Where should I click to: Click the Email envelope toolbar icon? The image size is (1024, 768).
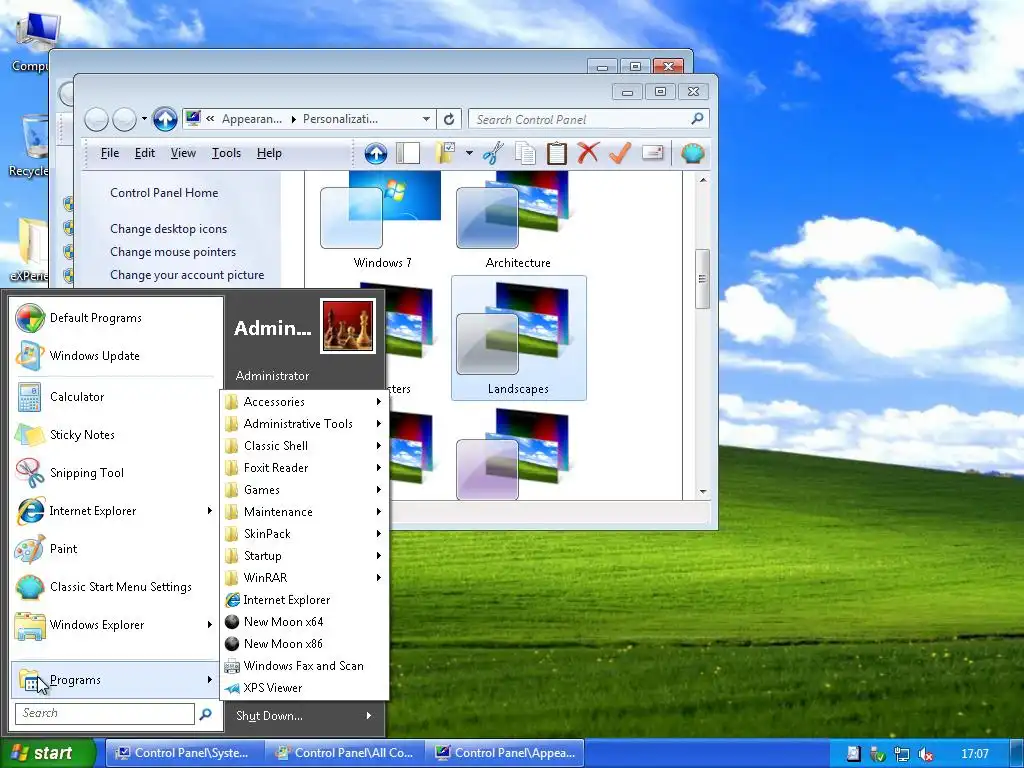[x=652, y=153]
